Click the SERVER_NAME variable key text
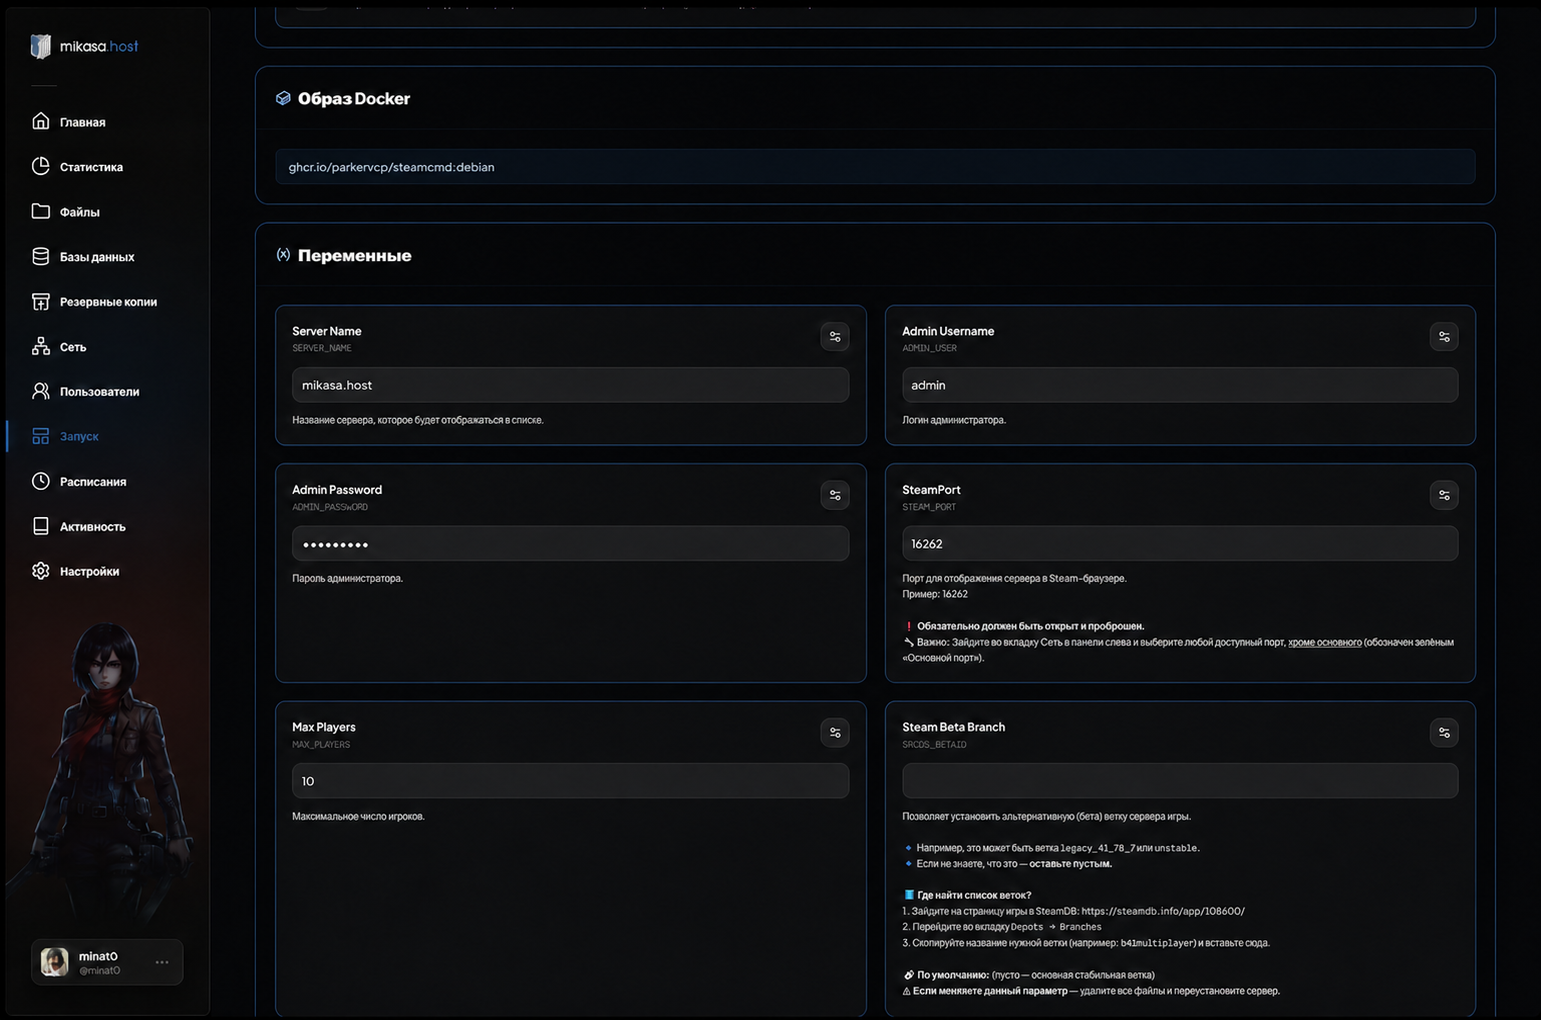The height and width of the screenshot is (1020, 1541). click(322, 348)
